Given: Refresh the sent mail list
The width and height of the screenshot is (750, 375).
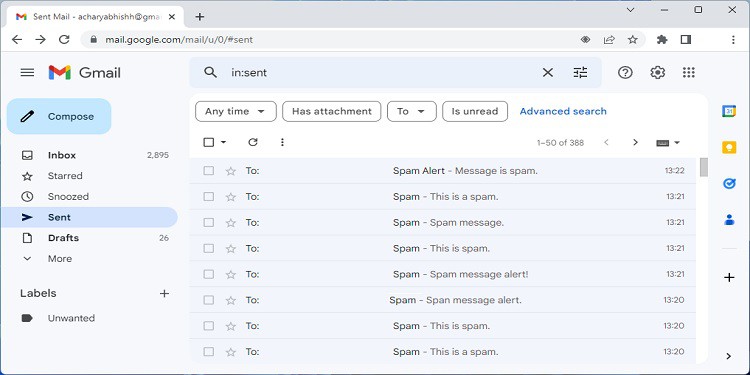Looking at the screenshot, I should click(253, 142).
